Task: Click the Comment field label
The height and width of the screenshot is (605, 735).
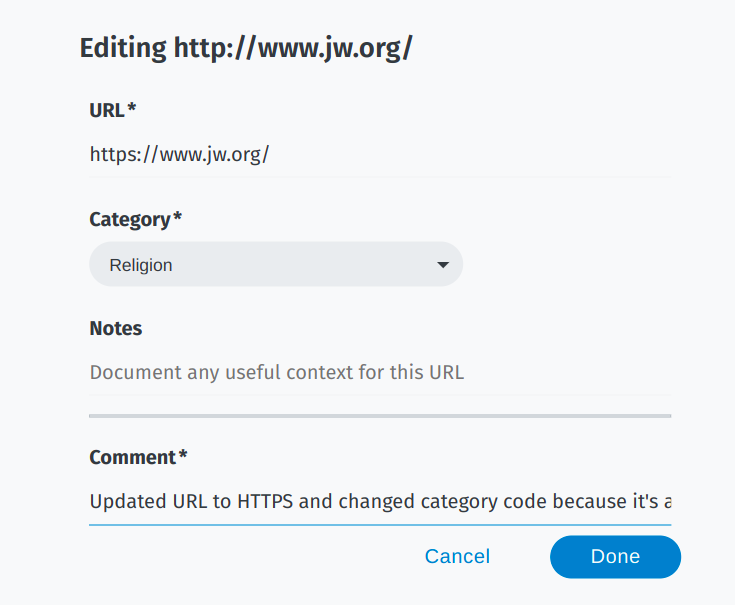Action: coord(132,457)
